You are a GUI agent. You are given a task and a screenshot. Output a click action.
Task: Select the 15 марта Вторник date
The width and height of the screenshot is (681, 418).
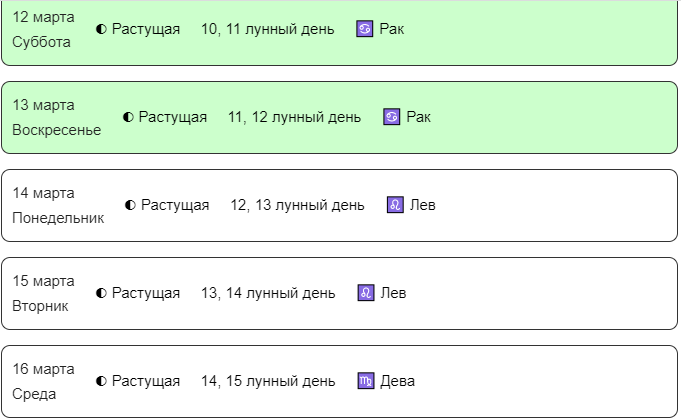[x=43, y=293]
